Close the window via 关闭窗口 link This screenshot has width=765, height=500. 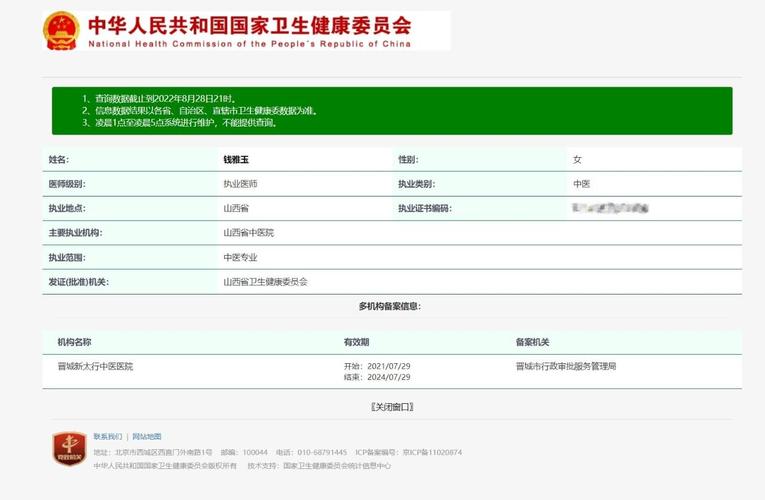[392, 407]
